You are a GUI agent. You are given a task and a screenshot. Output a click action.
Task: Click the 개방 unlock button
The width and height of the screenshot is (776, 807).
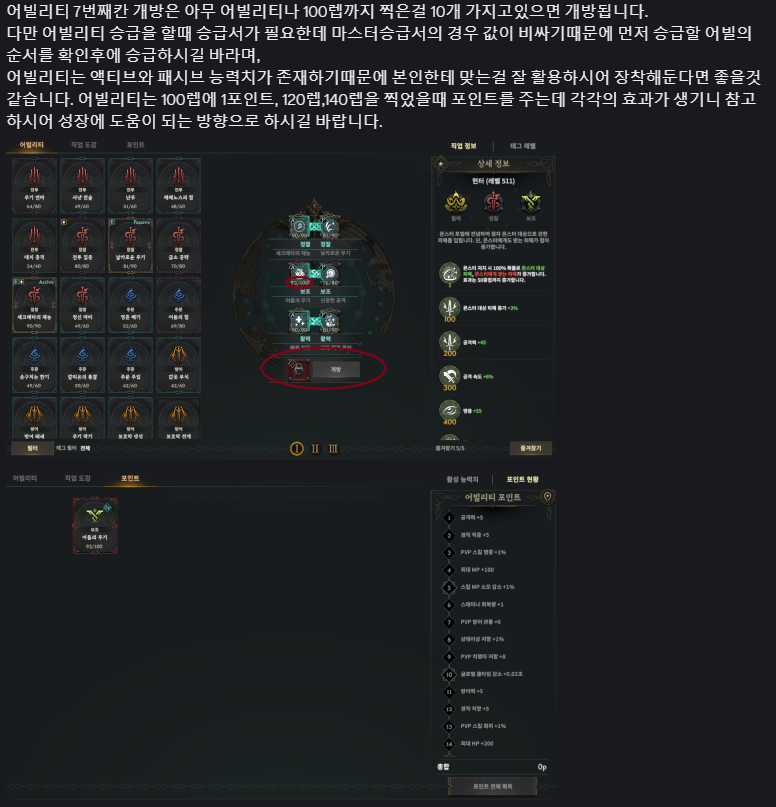[336, 370]
